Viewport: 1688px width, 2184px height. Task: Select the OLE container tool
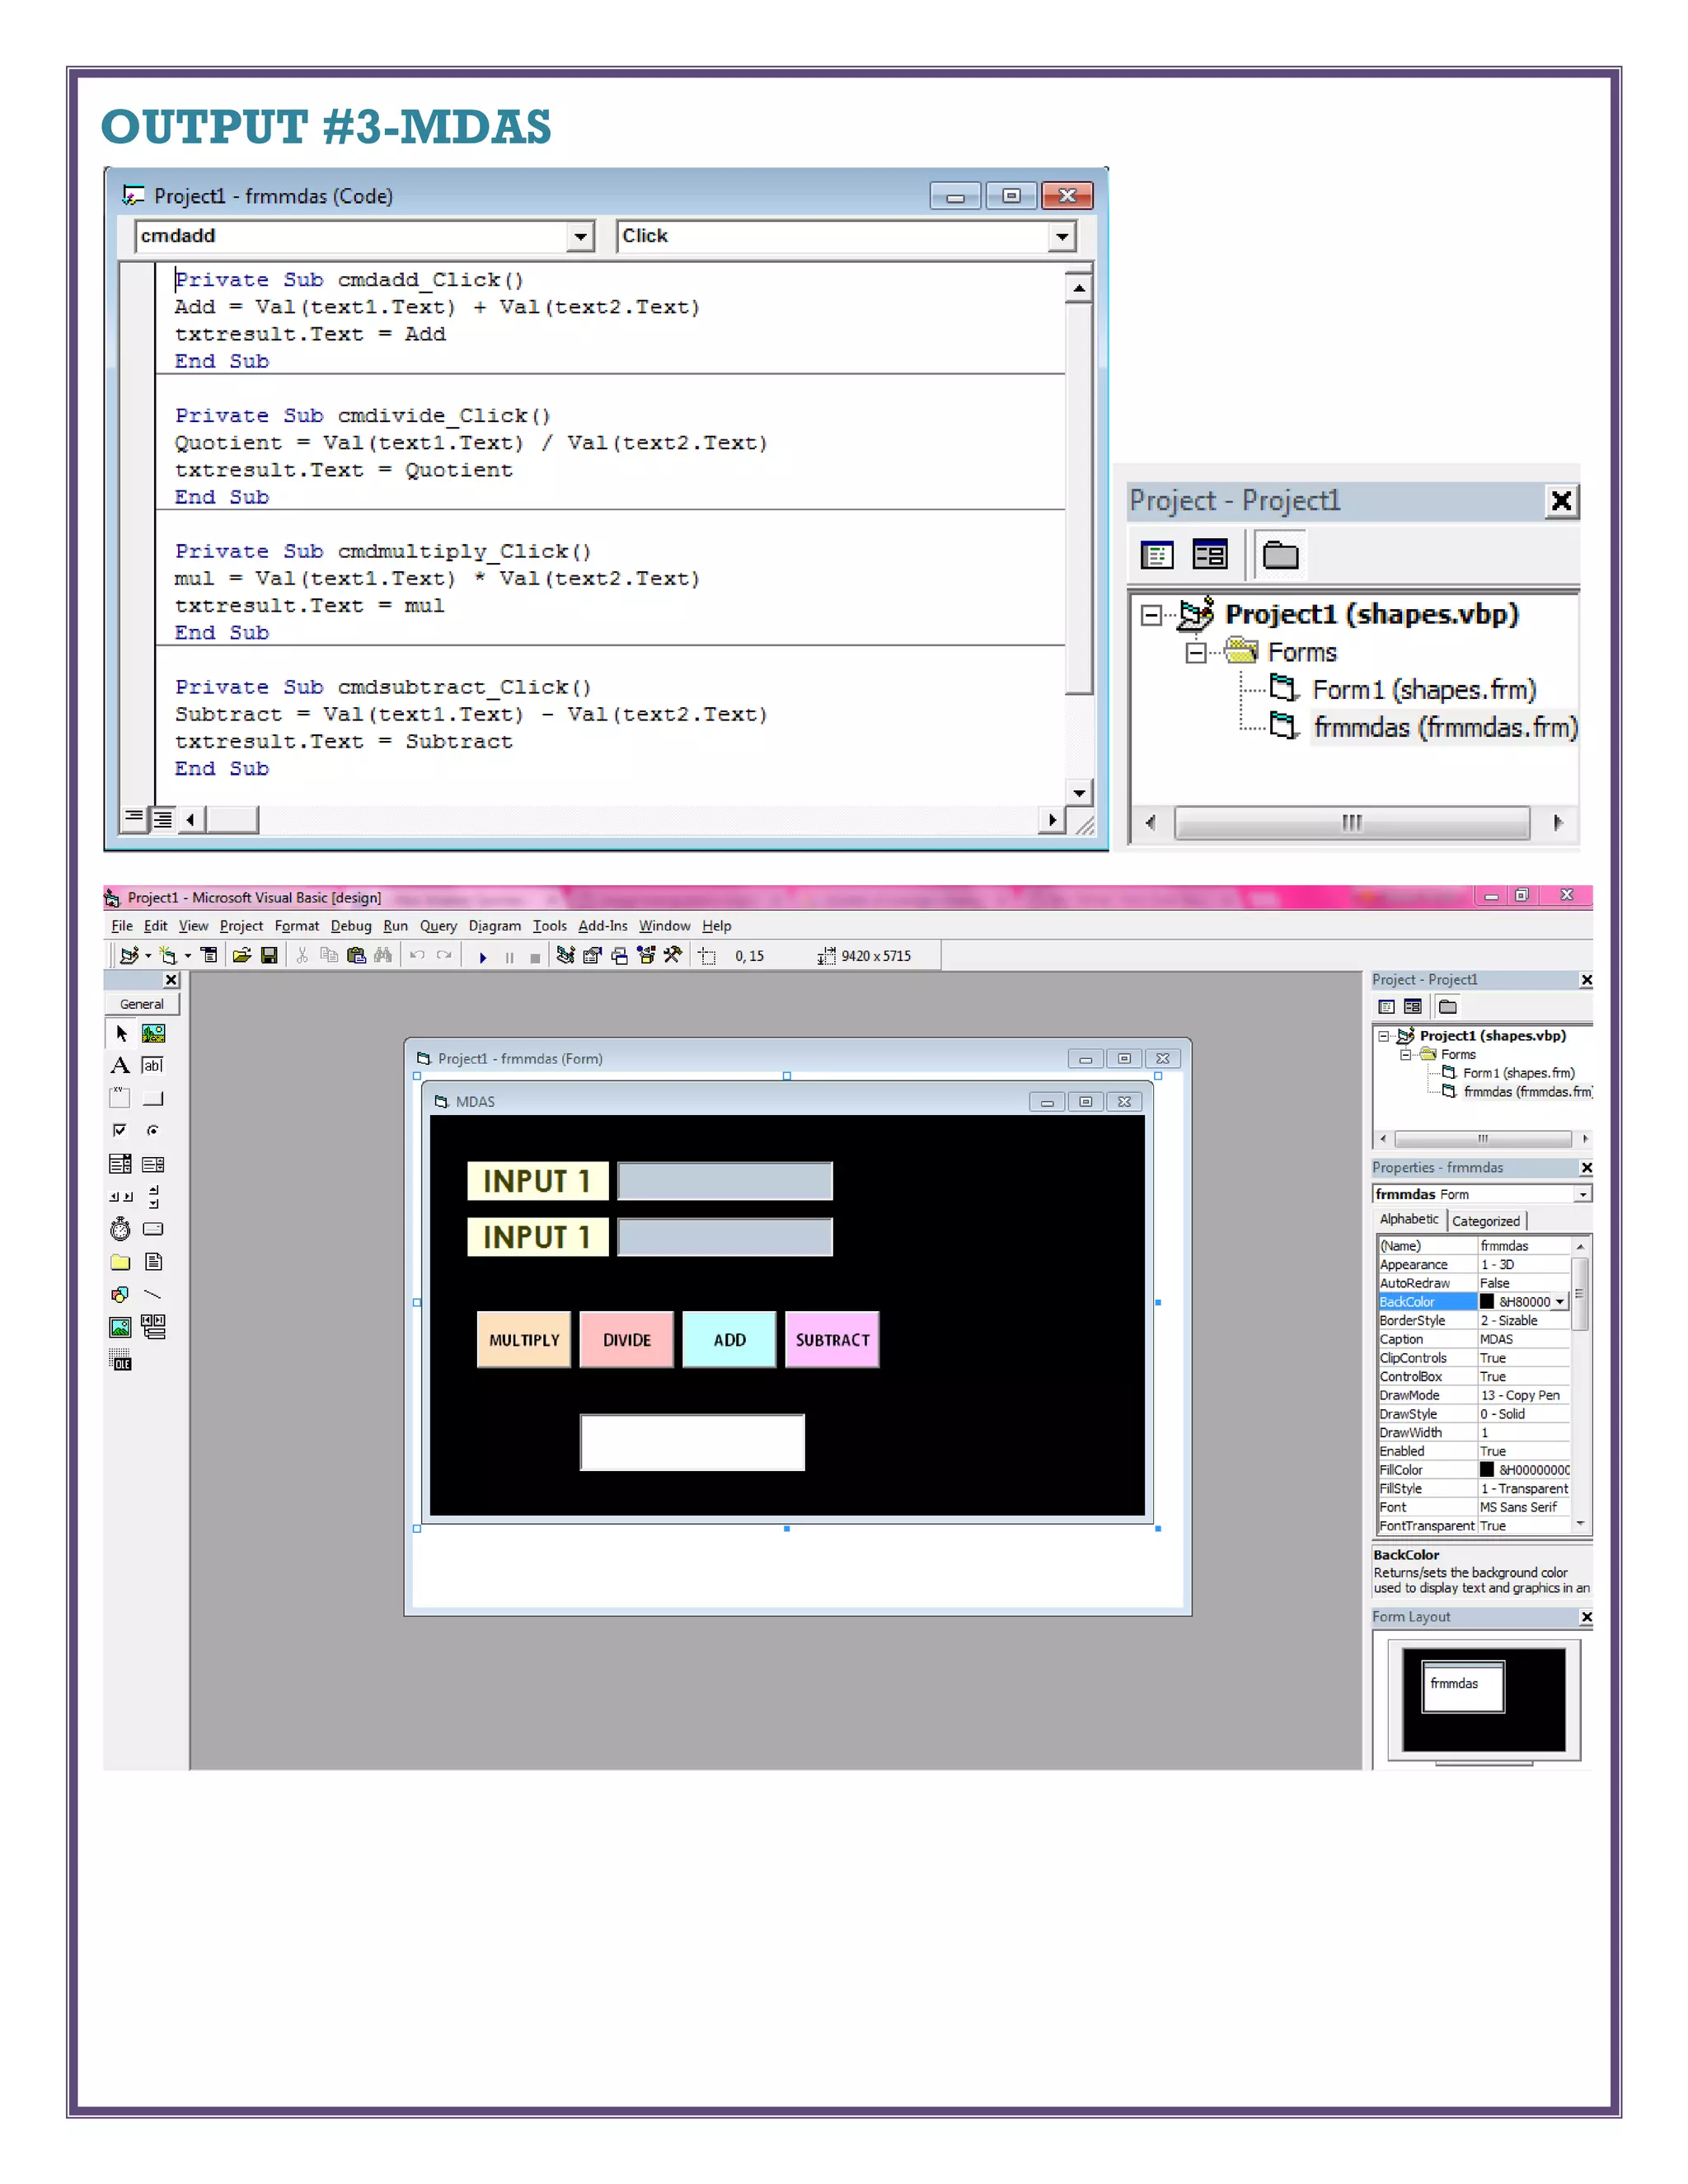pos(121,1360)
